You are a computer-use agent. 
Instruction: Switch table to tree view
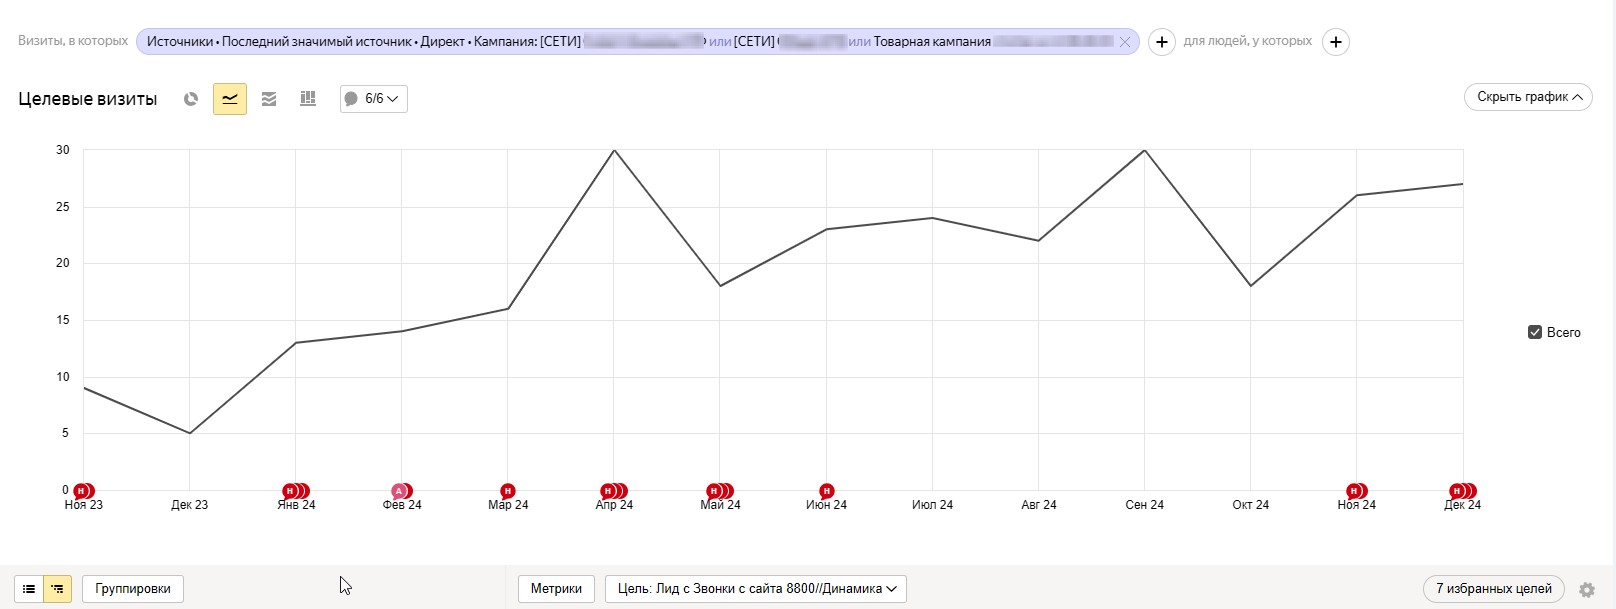point(58,589)
